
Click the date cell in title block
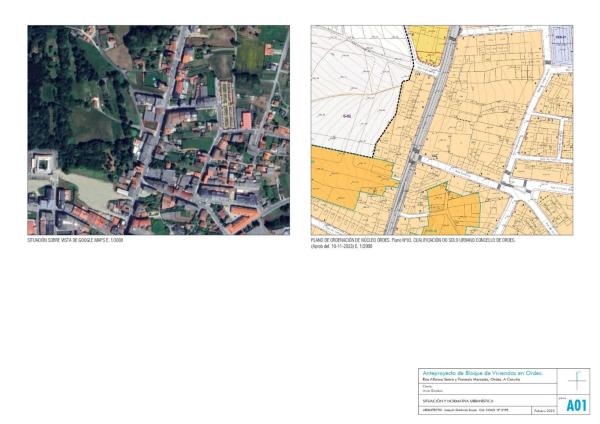[x=542, y=410]
